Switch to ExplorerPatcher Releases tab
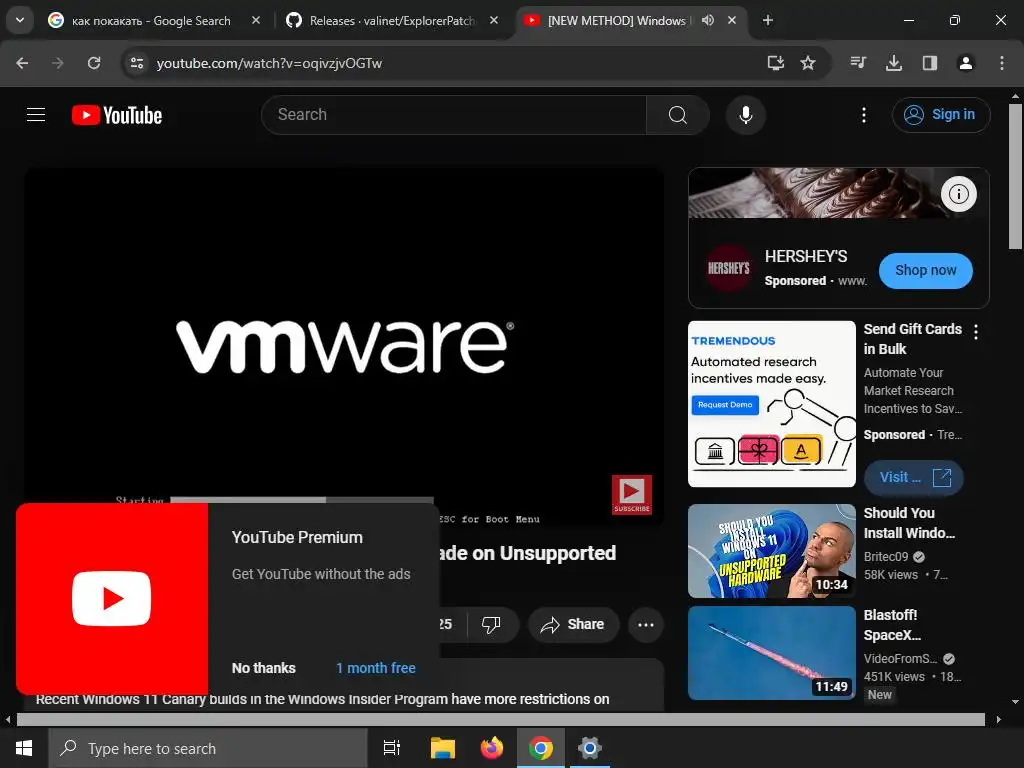The image size is (1024, 768). [x=392, y=20]
